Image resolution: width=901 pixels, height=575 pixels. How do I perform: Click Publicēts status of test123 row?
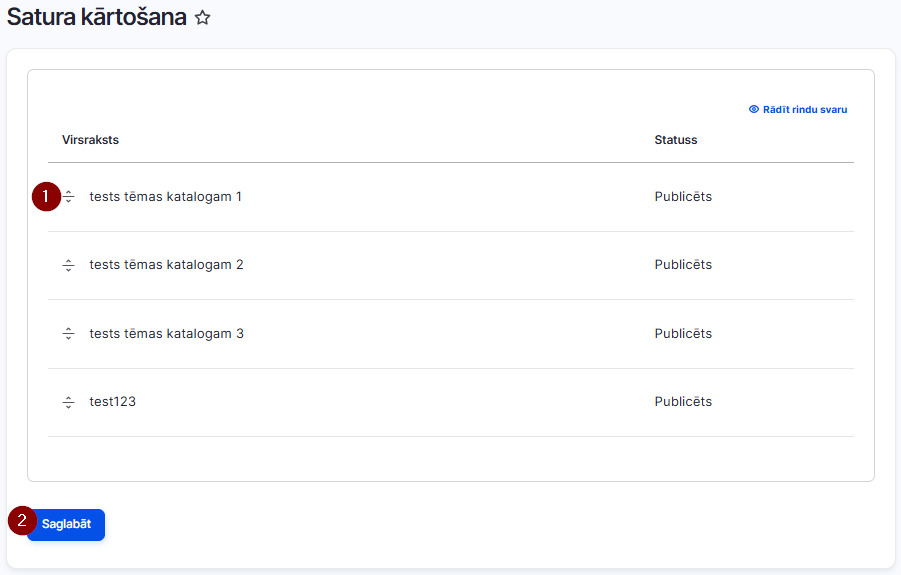click(683, 402)
